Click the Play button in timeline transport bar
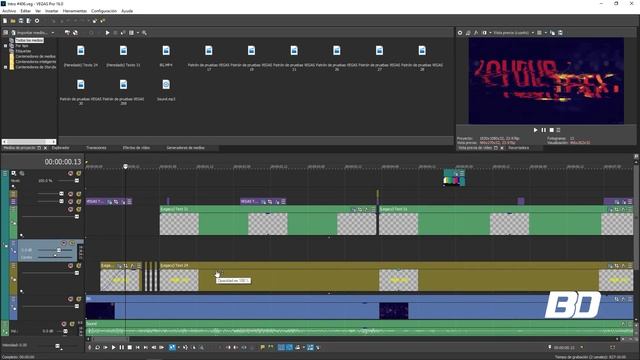 tap(113, 347)
